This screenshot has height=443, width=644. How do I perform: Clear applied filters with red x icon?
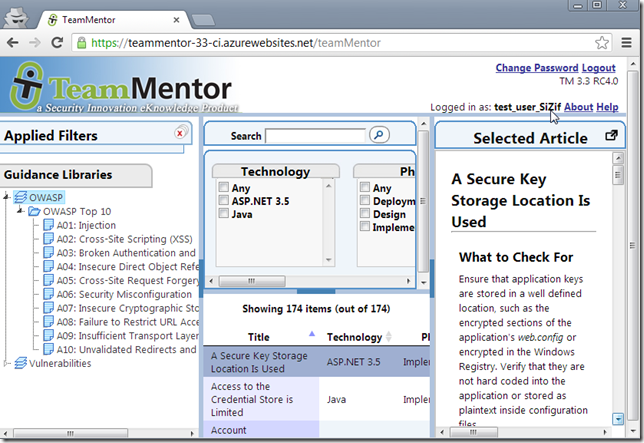(x=180, y=133)
